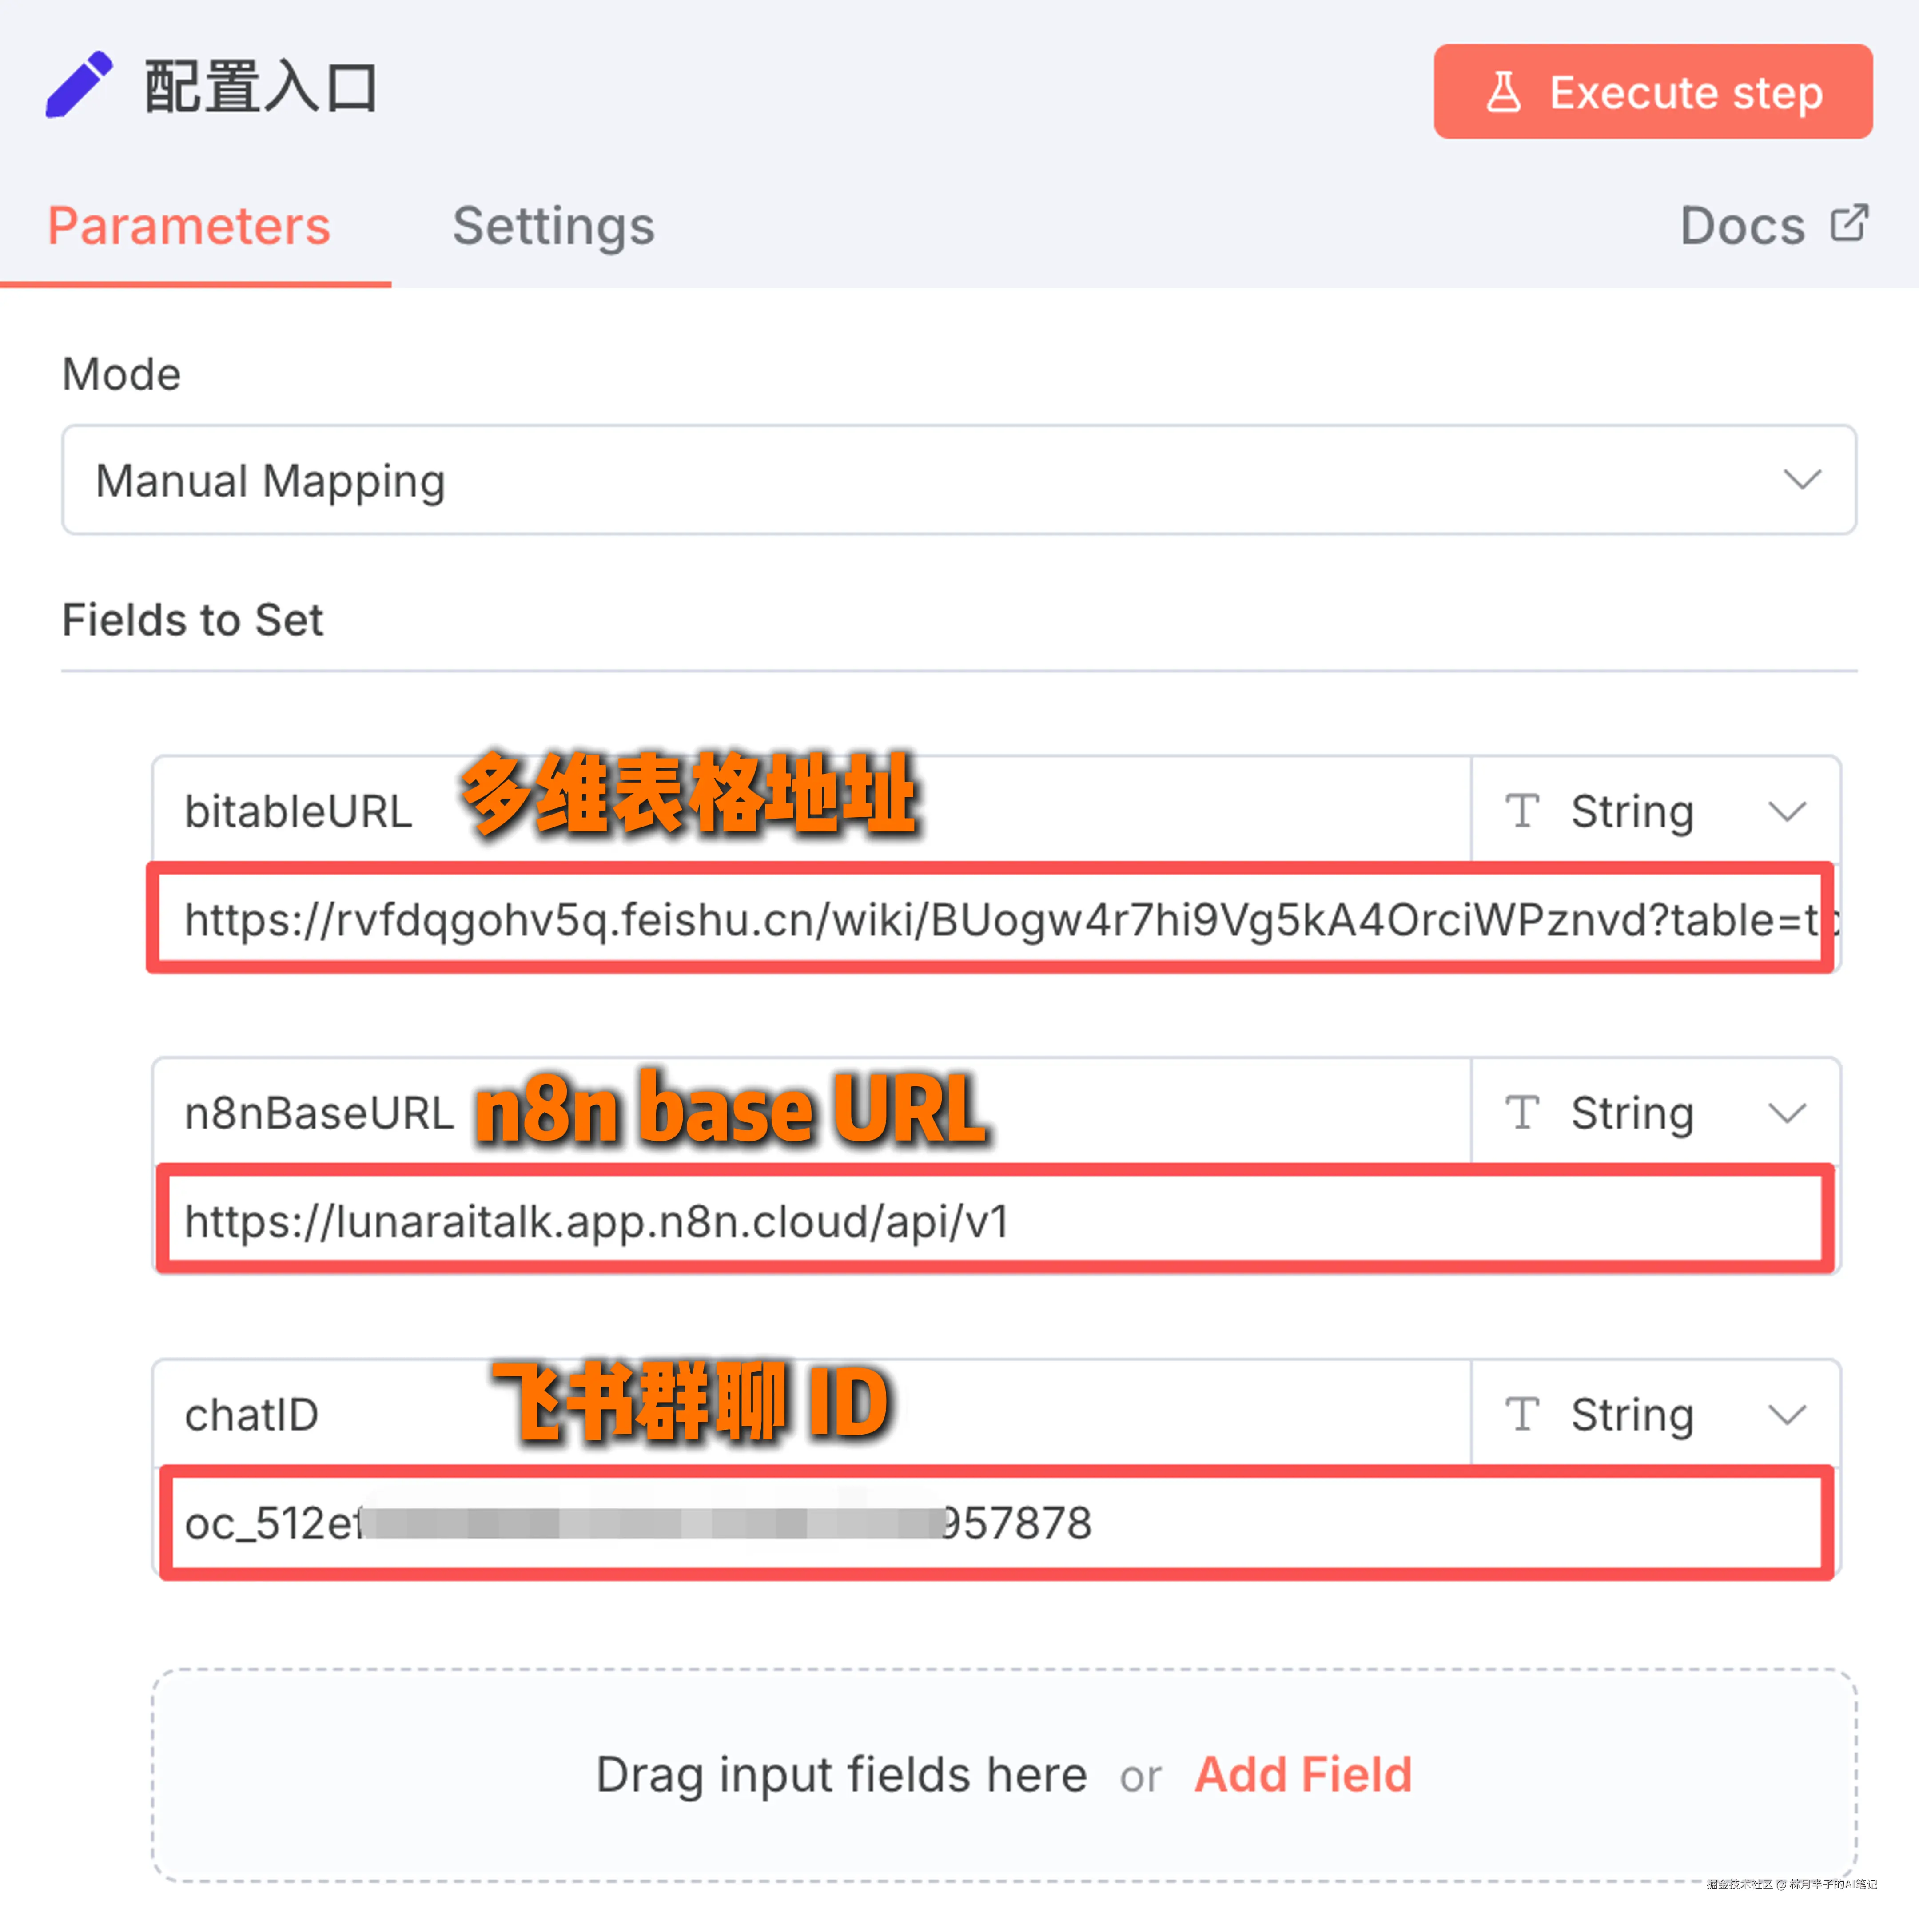
Task: Click the flask icon in Execute step
Action: pos(1503,92)
